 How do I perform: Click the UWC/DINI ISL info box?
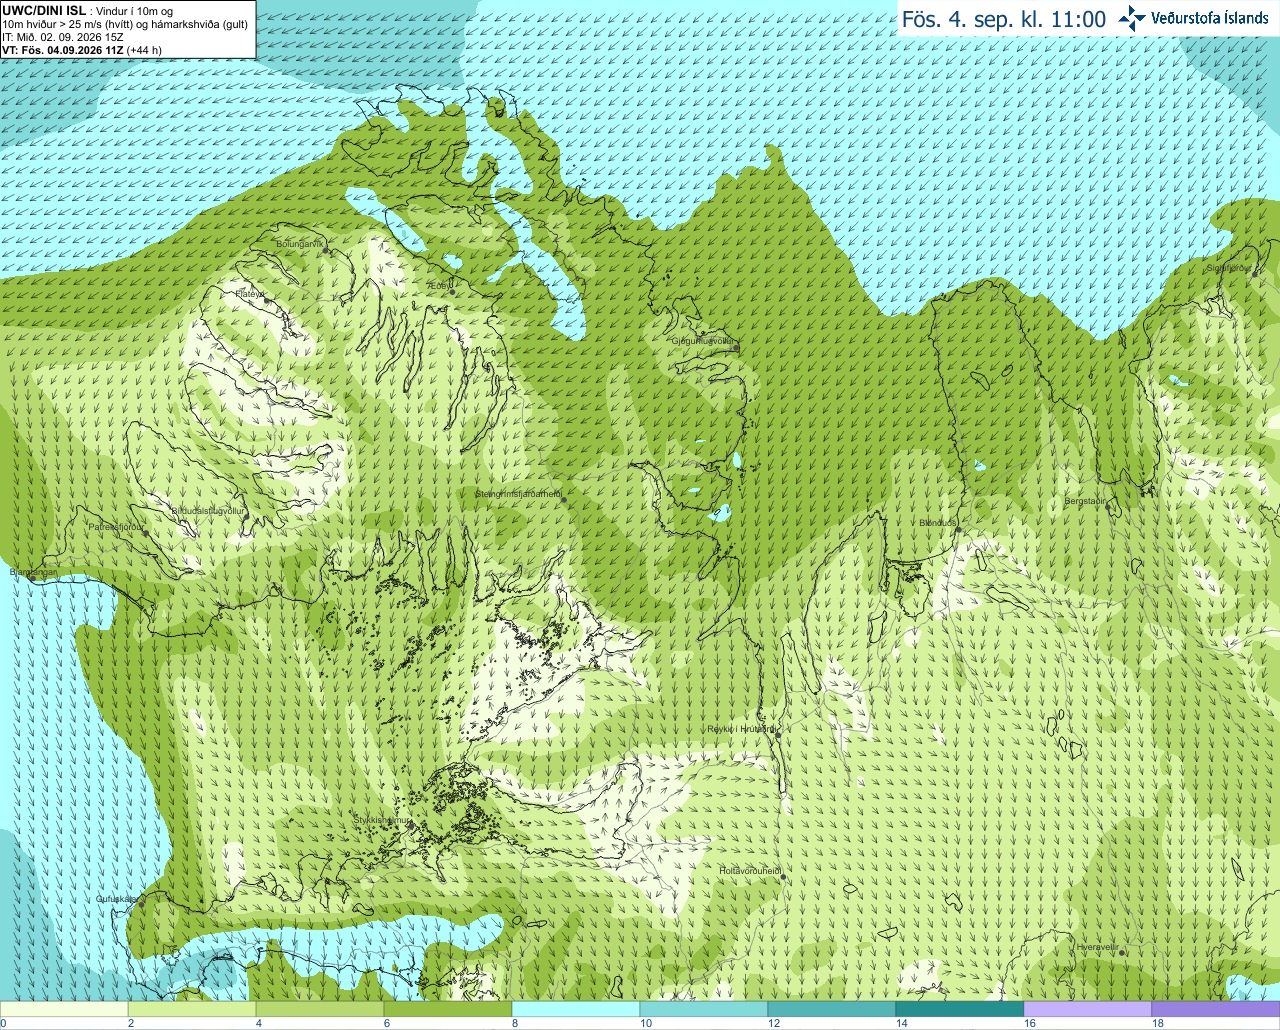(x=127, y=29)
